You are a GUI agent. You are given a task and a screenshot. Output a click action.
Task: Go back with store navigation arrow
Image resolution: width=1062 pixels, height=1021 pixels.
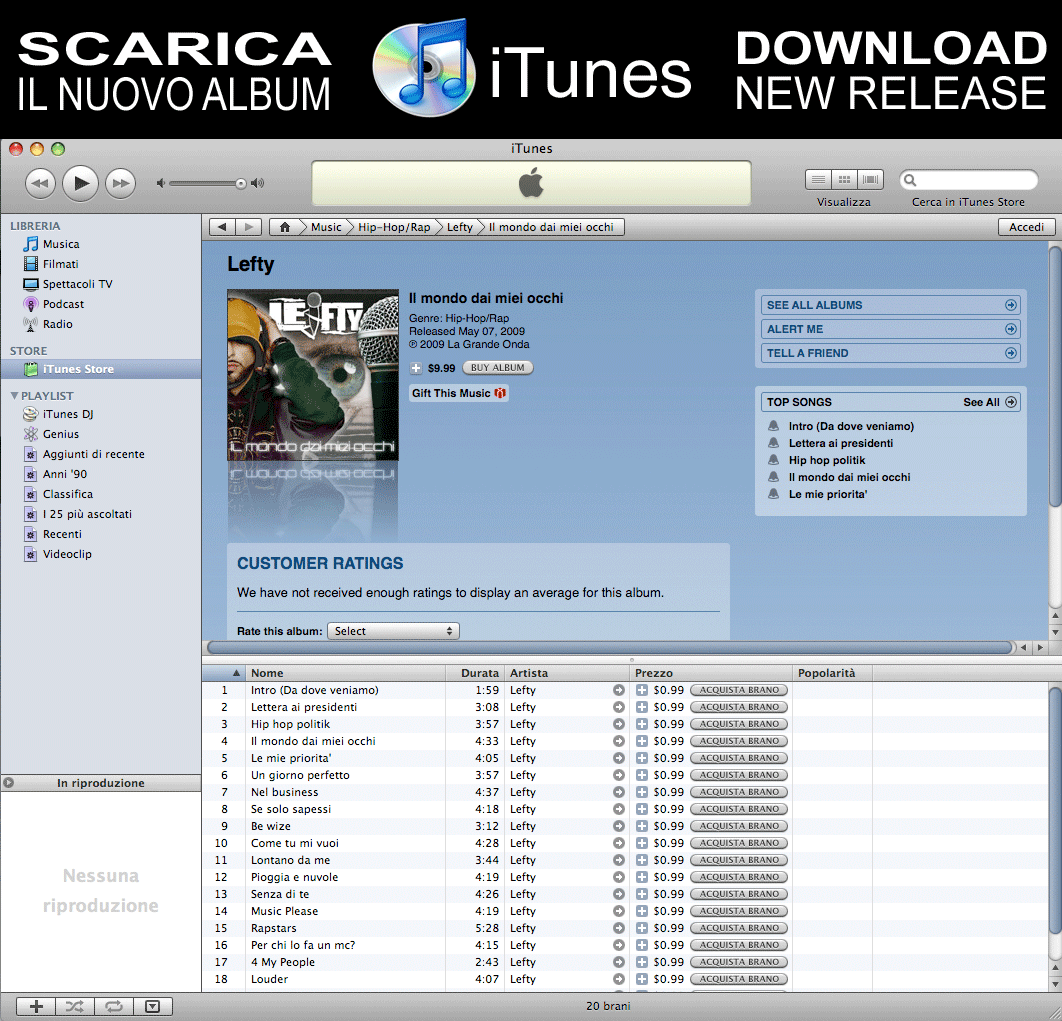point(222,227)
